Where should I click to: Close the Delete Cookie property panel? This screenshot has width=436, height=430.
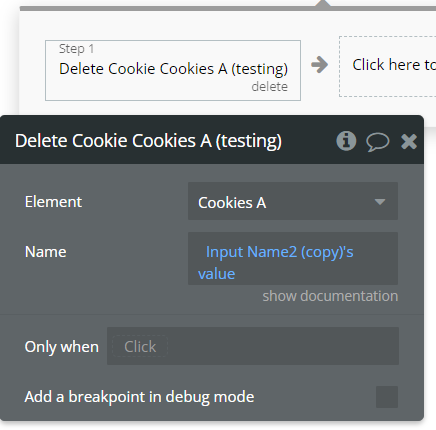409,141
